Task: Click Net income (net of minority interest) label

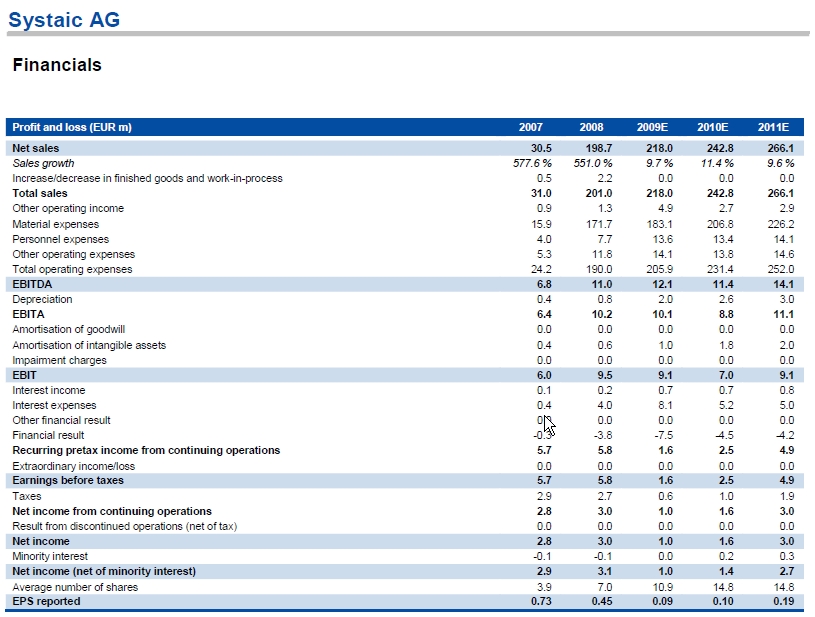Action: coord(104,571)
